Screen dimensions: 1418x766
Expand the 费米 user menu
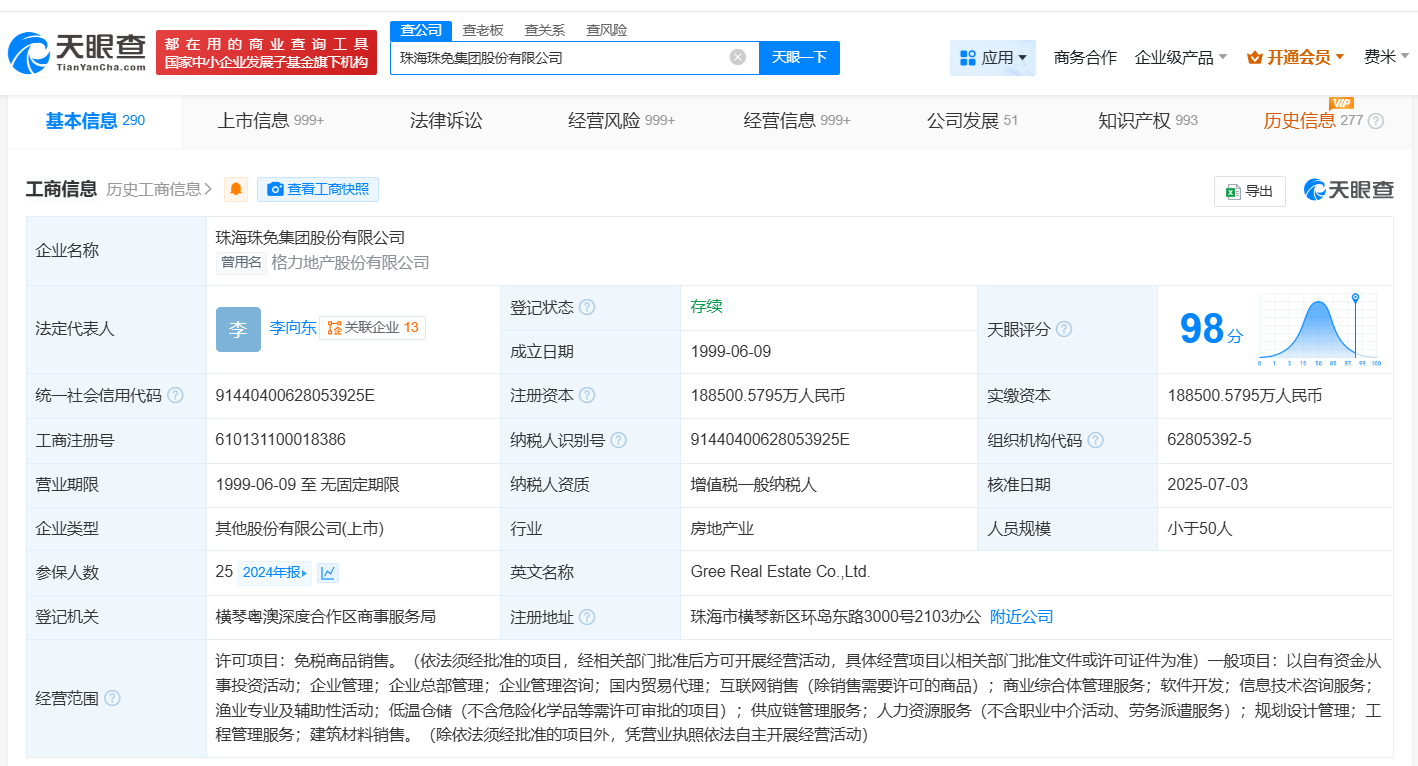click(x=1385, y=57)
